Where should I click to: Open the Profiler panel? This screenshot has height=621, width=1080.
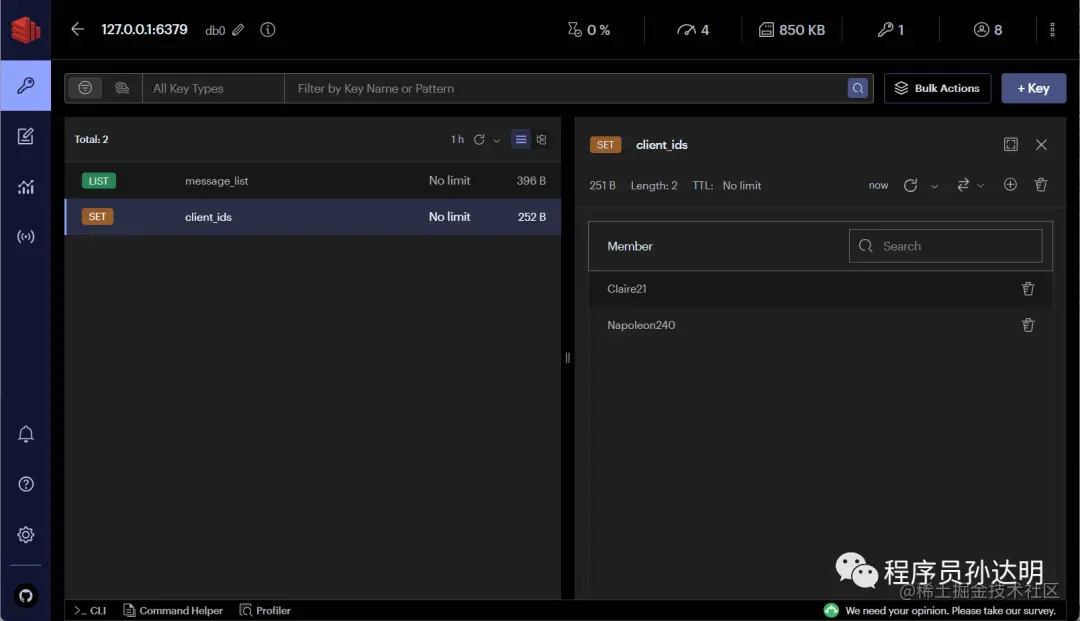pyautogui.click(x=265, y=611)
